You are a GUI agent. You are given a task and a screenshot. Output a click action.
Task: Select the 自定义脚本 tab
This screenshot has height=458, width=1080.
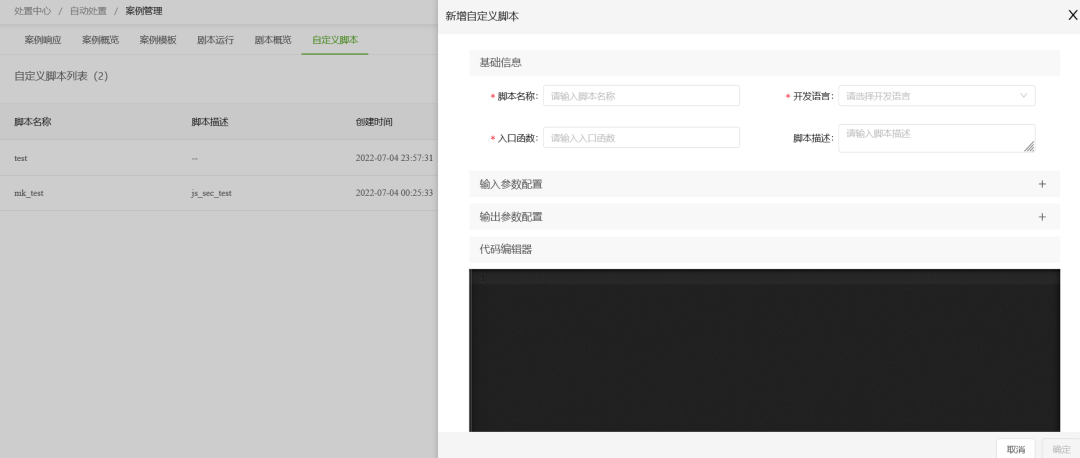tap(335, 40)
